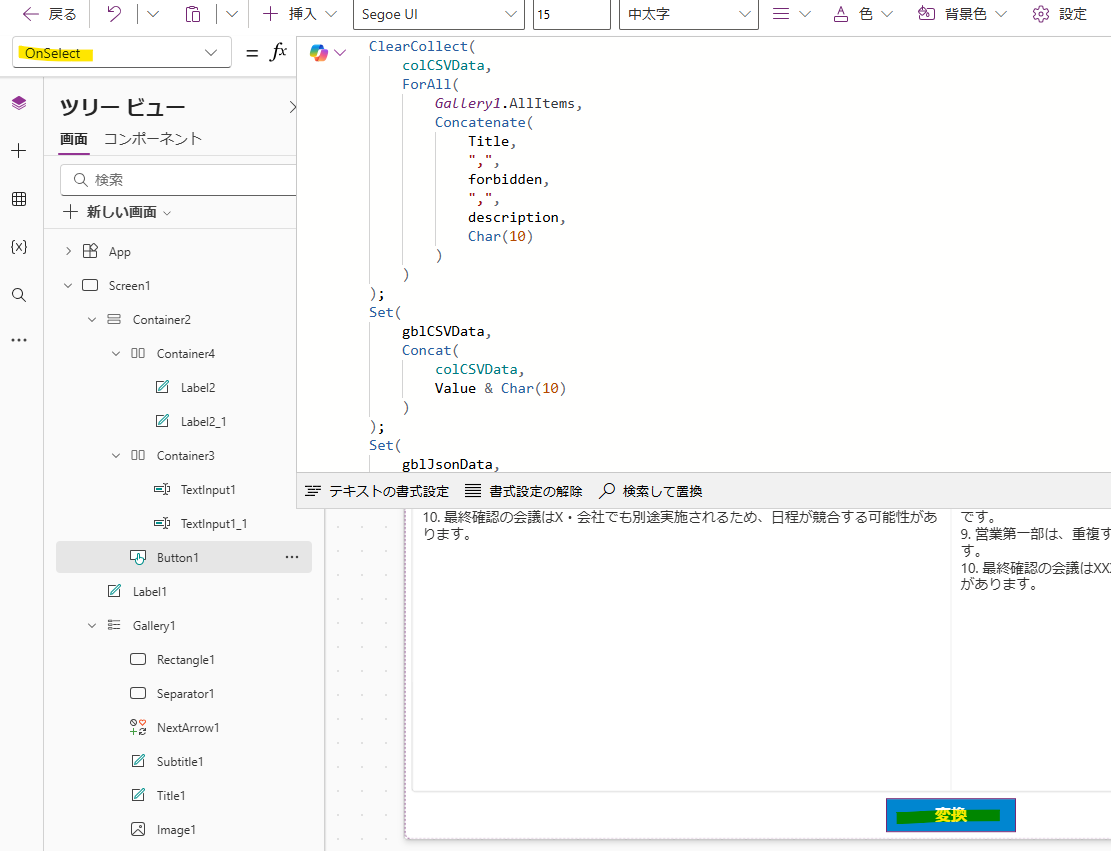Switch to the コンポーネント tab
Image resolution: width=1111 pixels, height=851 pixels.
coord(153,139)
